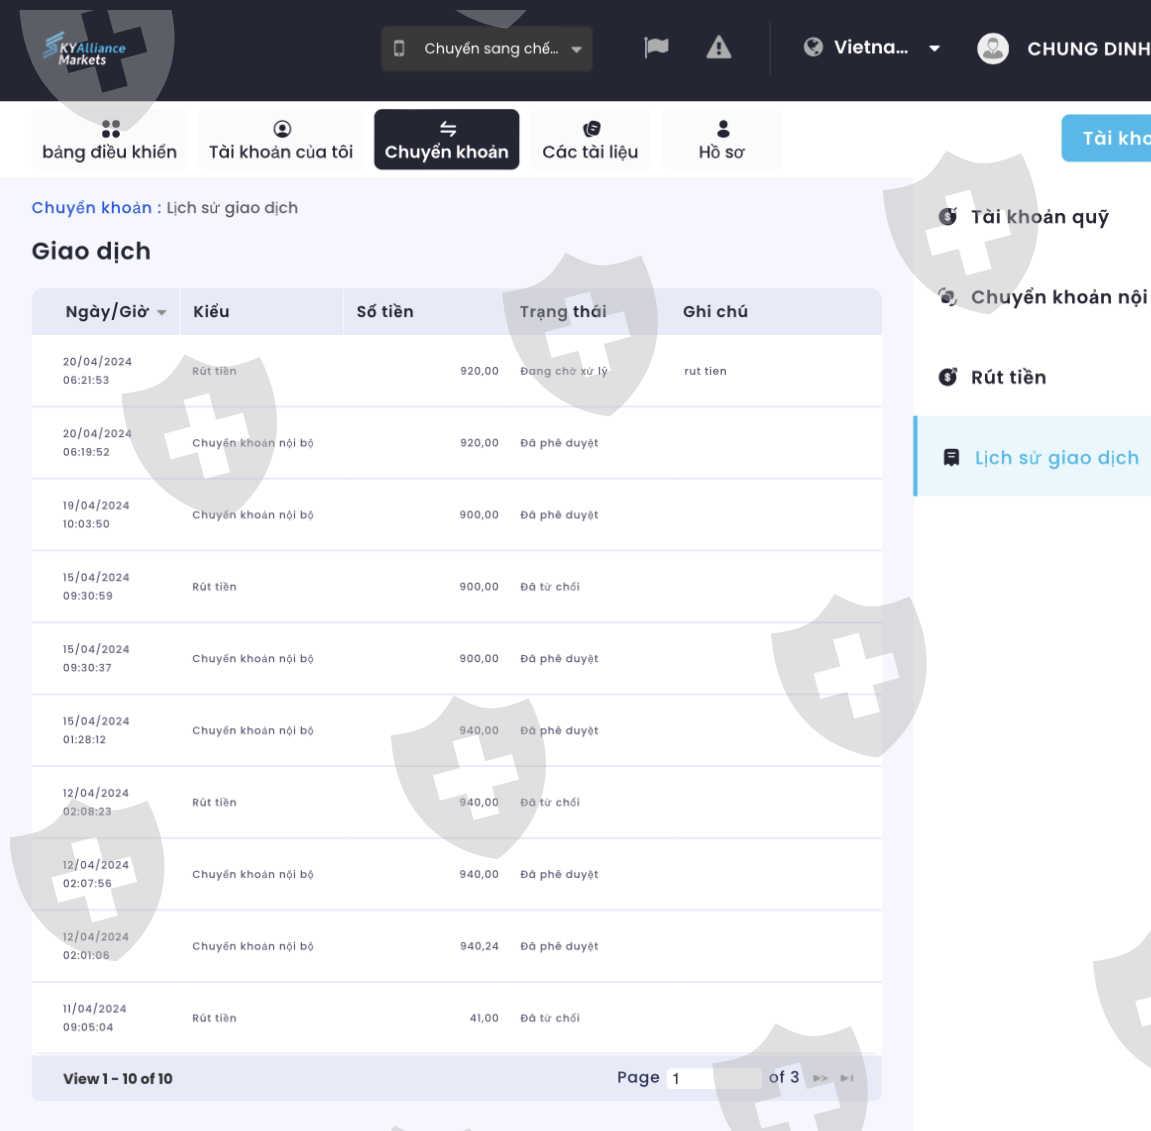Open the 'Các tài liệu' tab
The image size is (1151, 1131).
click(x=590, y=140)
